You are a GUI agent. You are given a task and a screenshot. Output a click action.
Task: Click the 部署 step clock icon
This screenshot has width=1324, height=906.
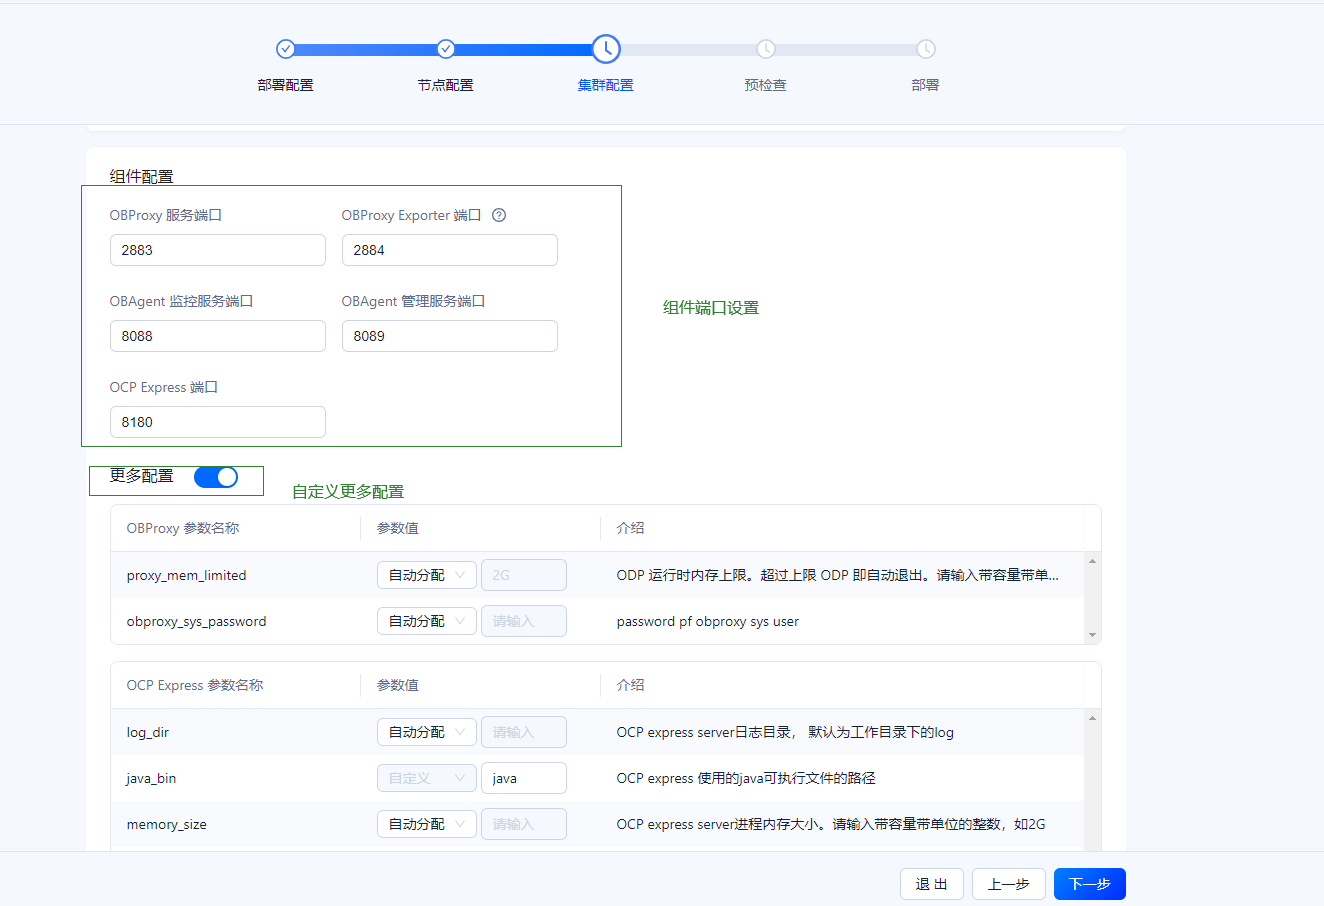click(x=926, y=49)
